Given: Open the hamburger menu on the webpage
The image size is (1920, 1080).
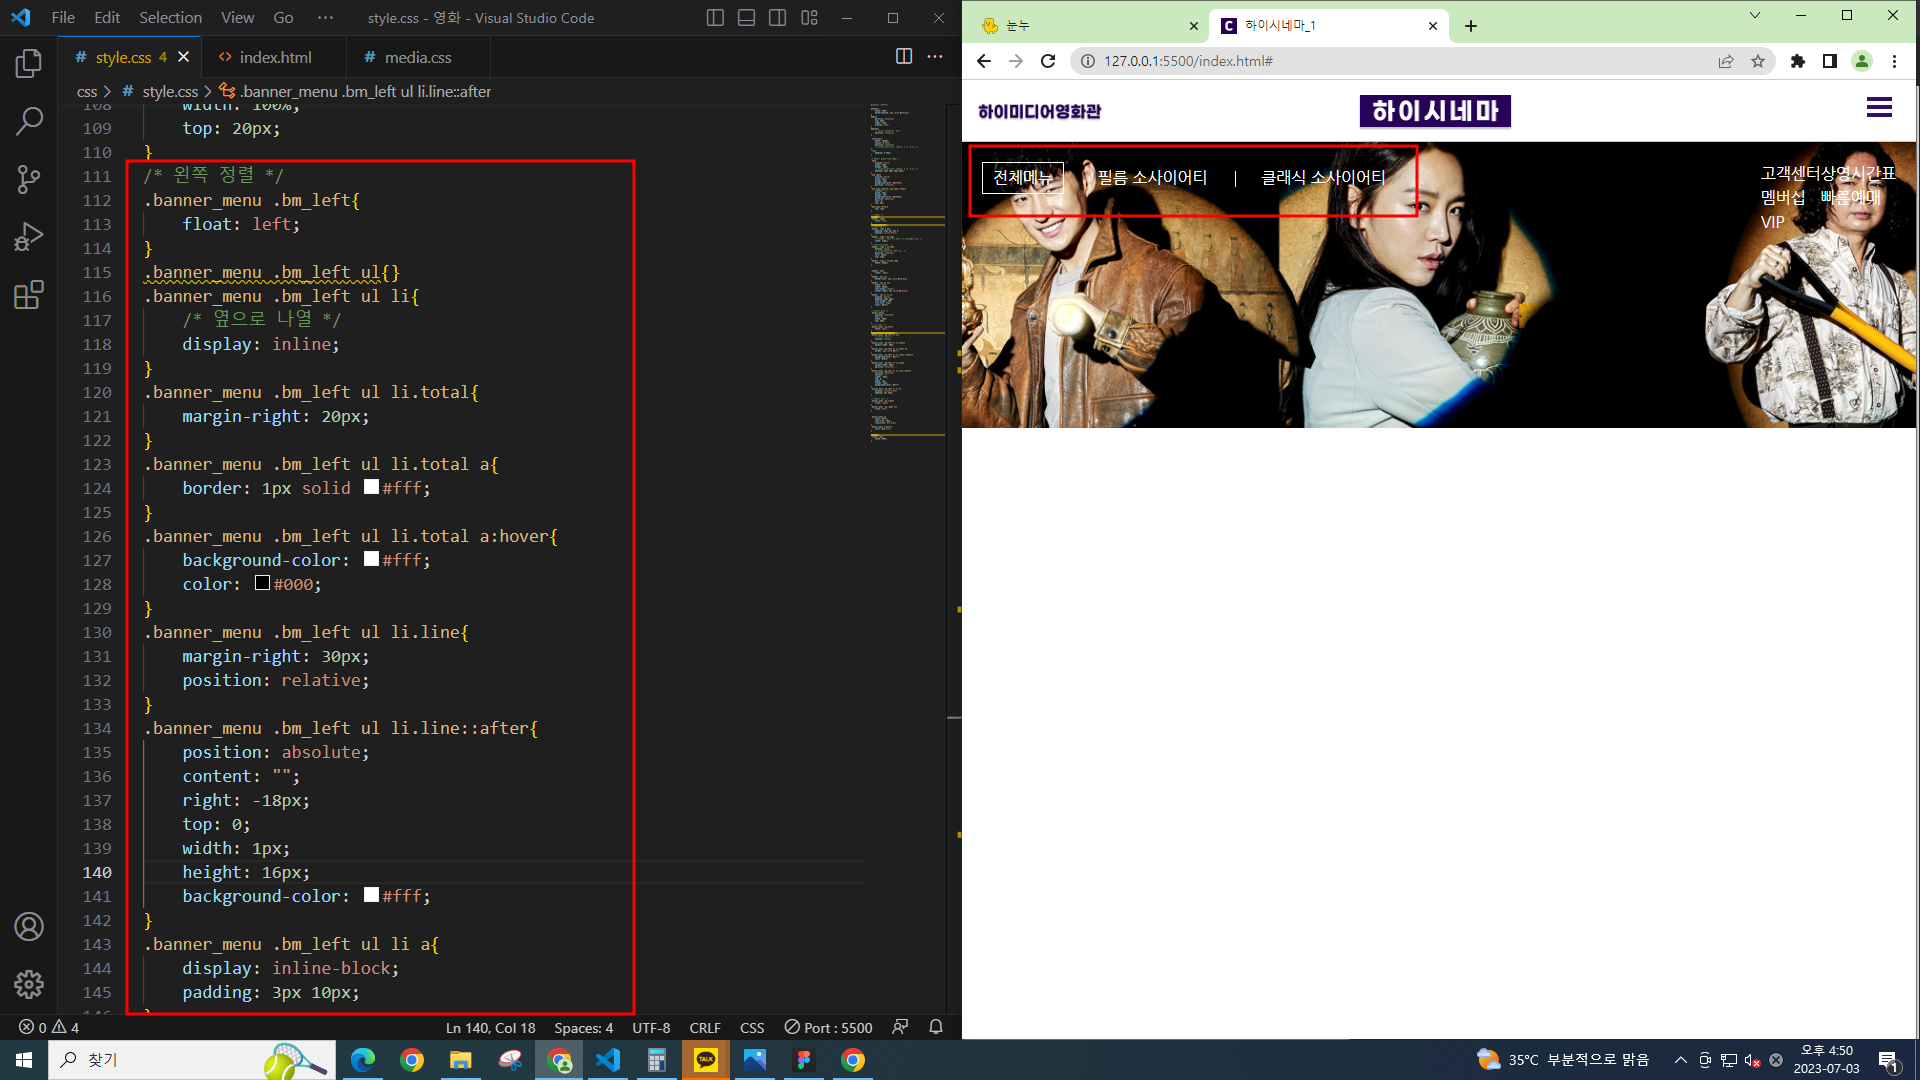Looking at the screenshot, I should point(1879,108).
